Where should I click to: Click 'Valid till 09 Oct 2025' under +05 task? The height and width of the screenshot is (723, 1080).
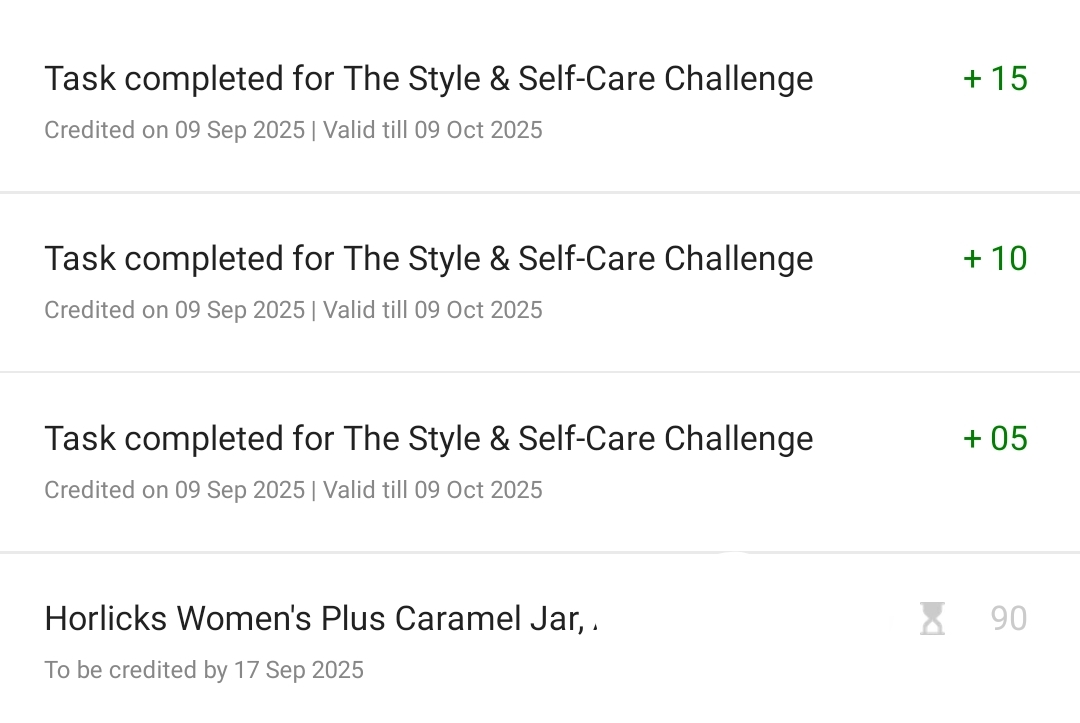pos(432,490)
